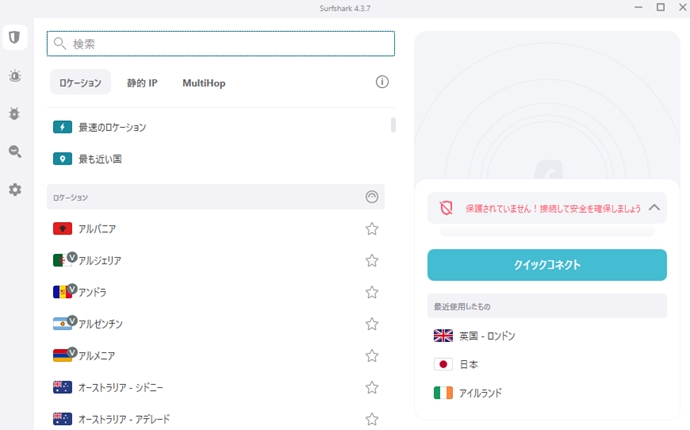This screenshot has width=690, height=430.
Task: Favorite アンドラ with its star
Action: [372, 292]
